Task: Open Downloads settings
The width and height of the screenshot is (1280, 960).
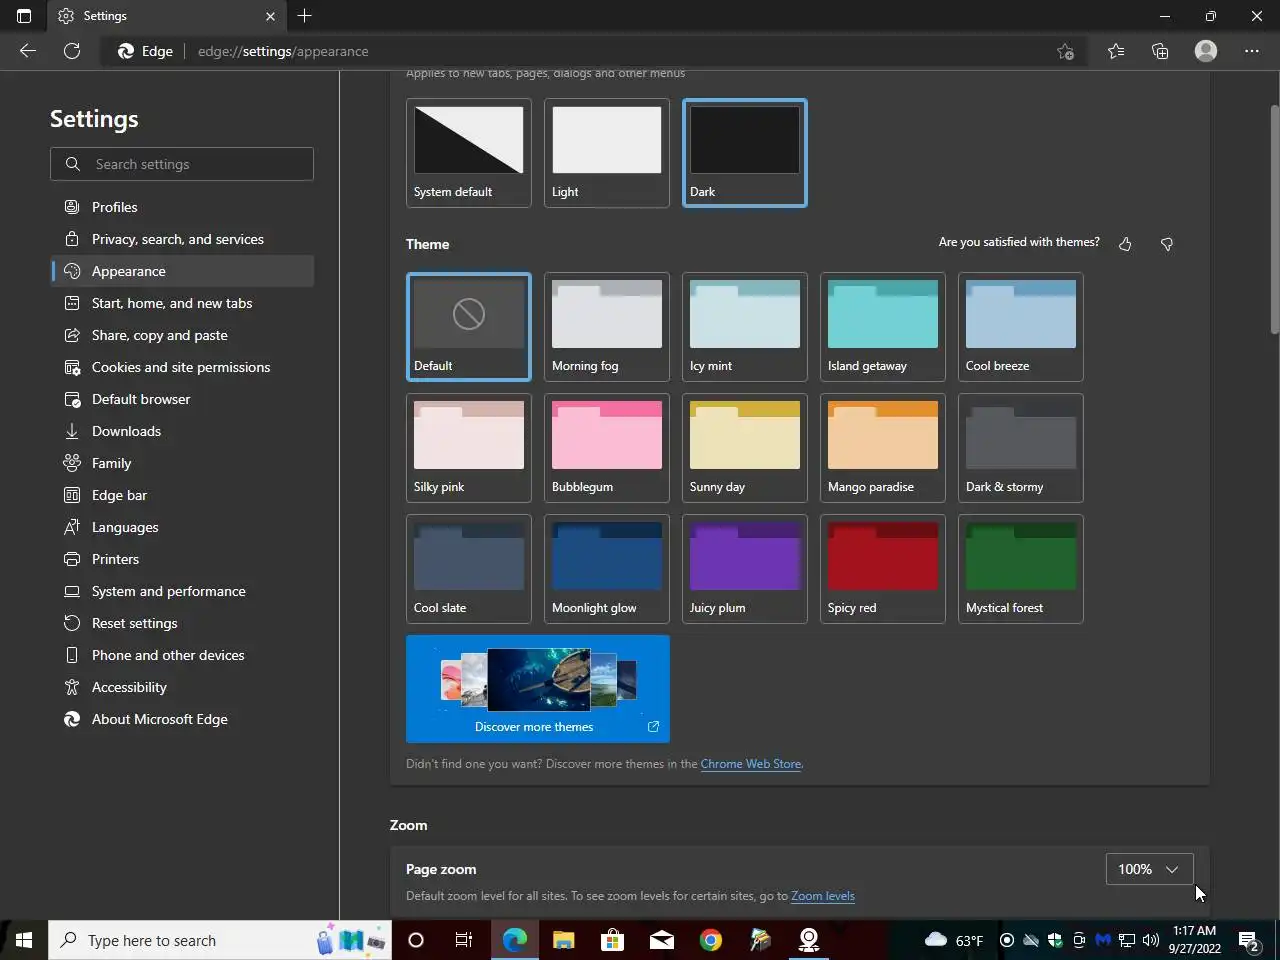Action: click(x=182, y=431)
